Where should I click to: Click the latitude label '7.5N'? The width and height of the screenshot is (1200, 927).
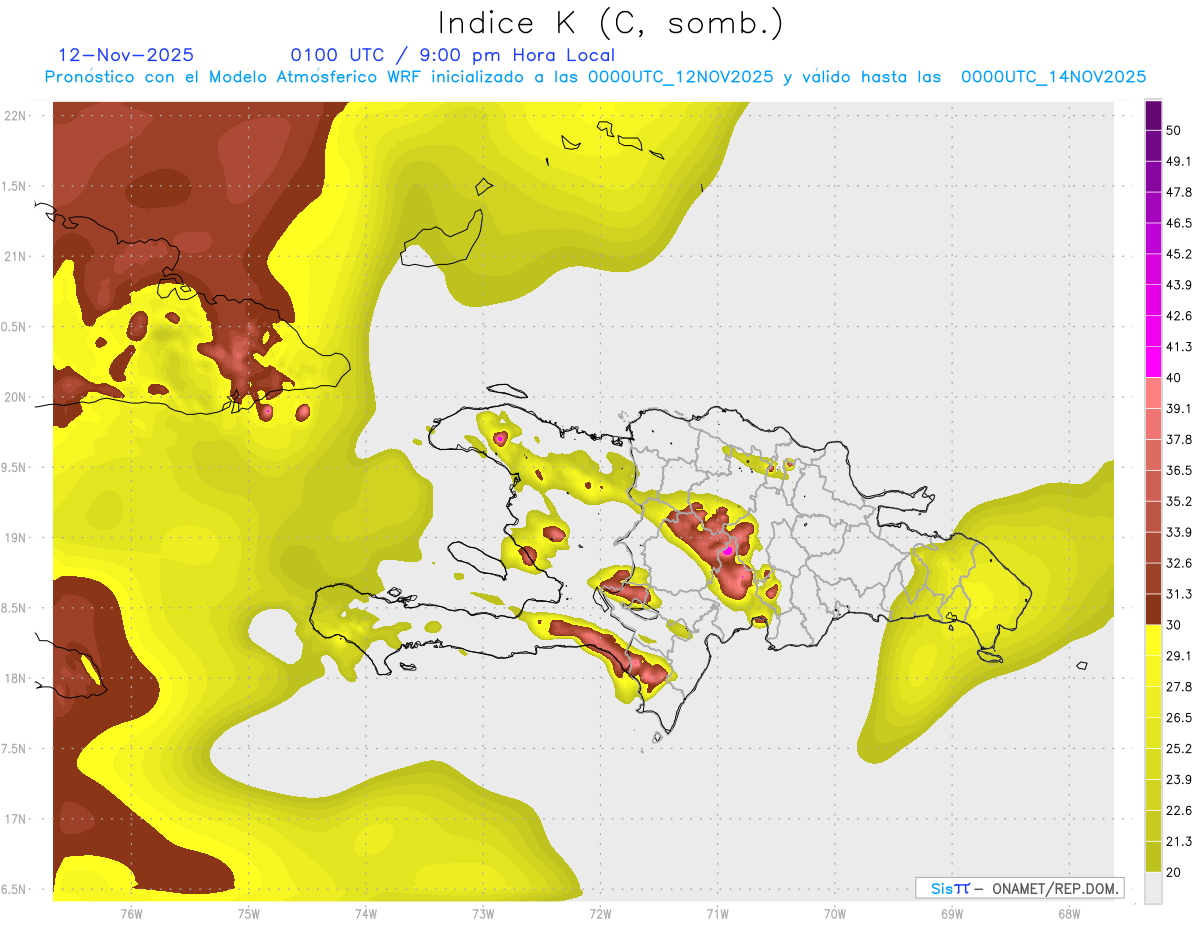click(x=14, y=749)
